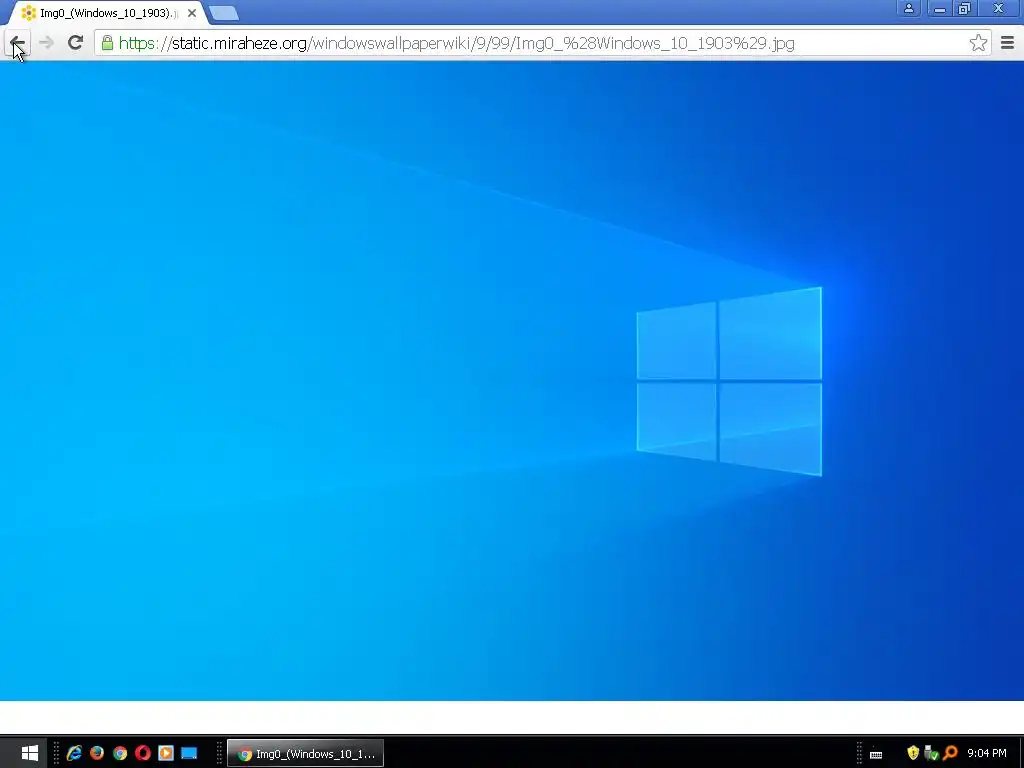
Task: Open the media player taskbar icon
Action: 166,753
